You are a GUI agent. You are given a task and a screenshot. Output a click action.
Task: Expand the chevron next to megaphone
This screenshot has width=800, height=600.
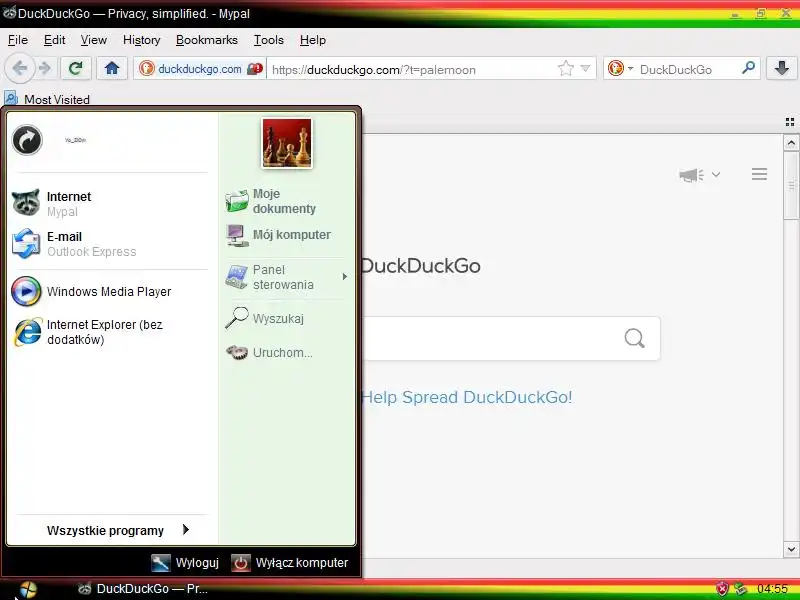coord(716,174)
